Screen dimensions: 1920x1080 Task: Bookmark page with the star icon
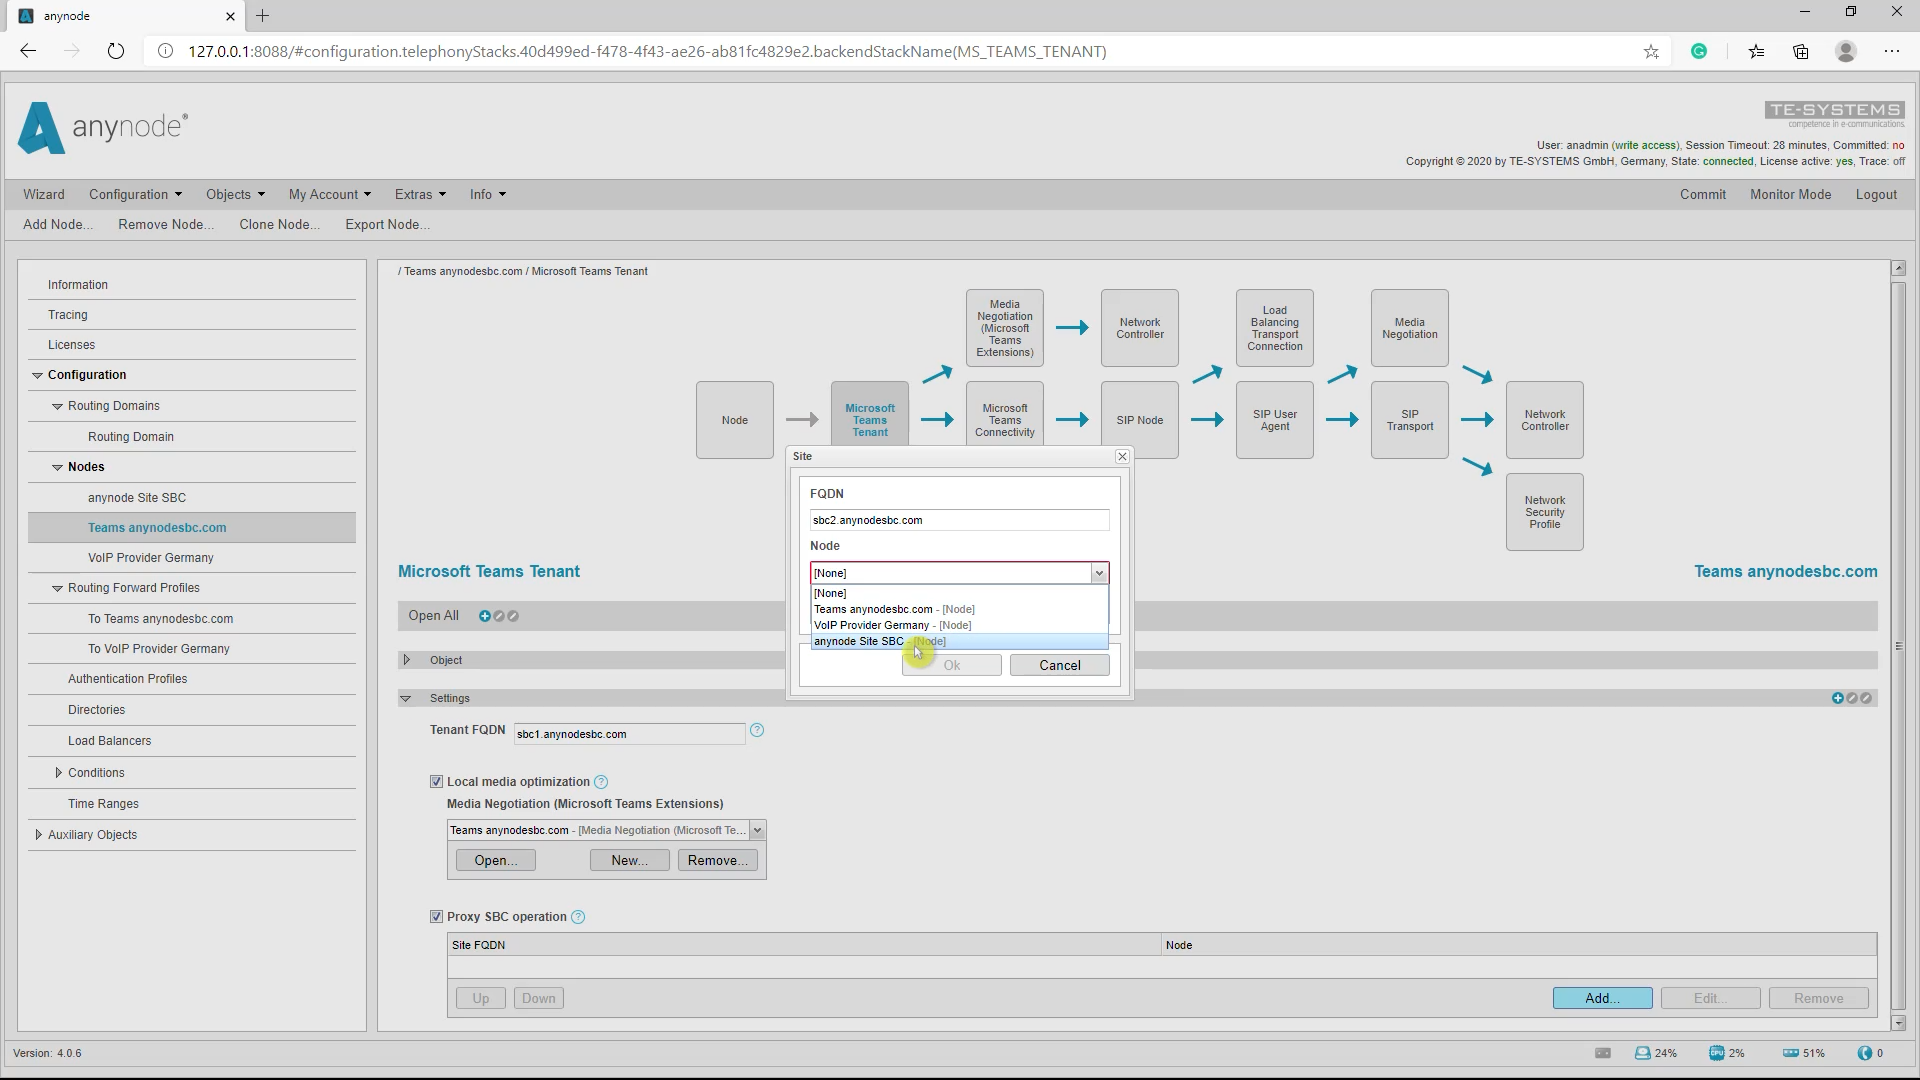click(1651, 51)
